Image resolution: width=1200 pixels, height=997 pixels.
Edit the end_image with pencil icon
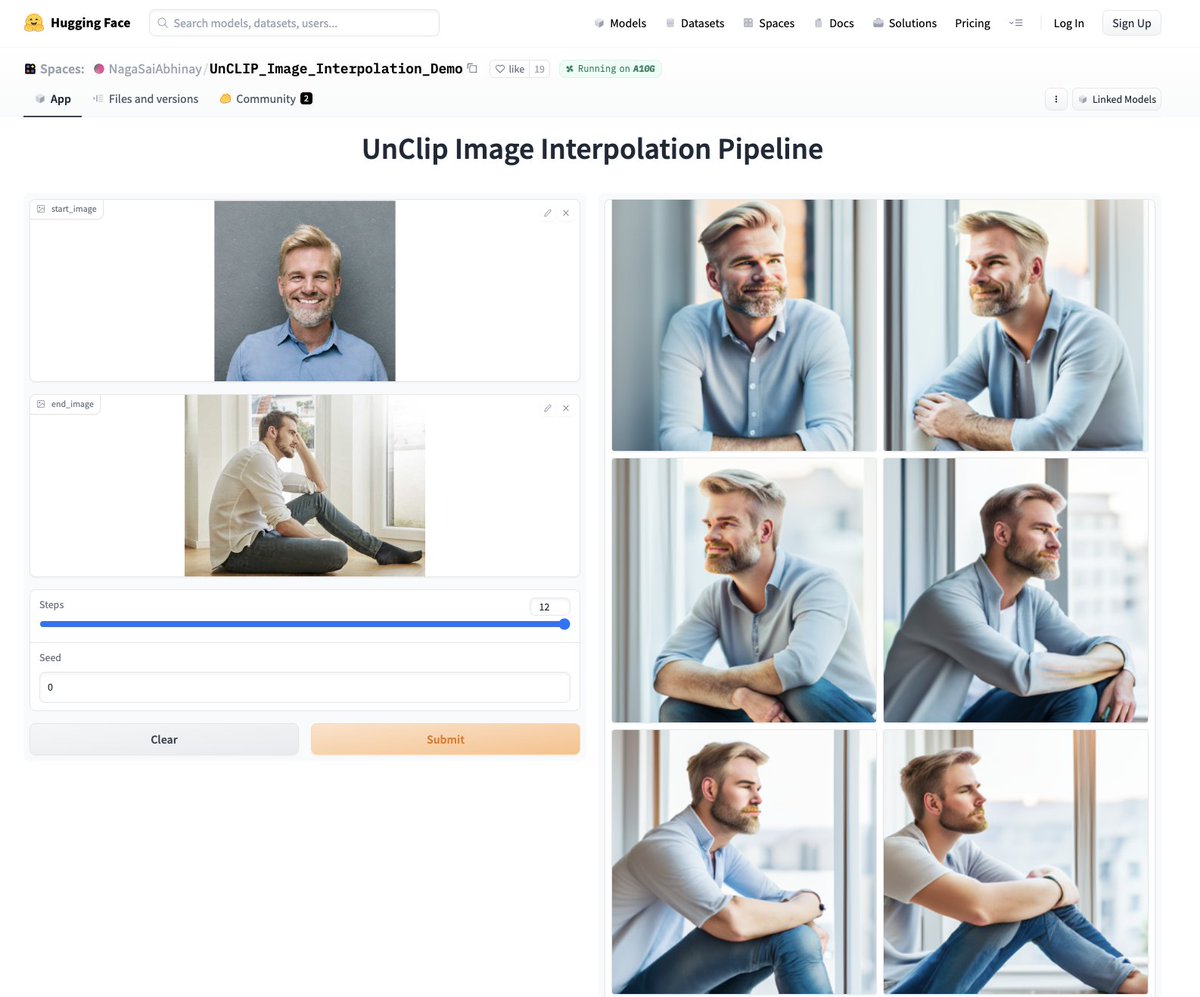[548, 408]
